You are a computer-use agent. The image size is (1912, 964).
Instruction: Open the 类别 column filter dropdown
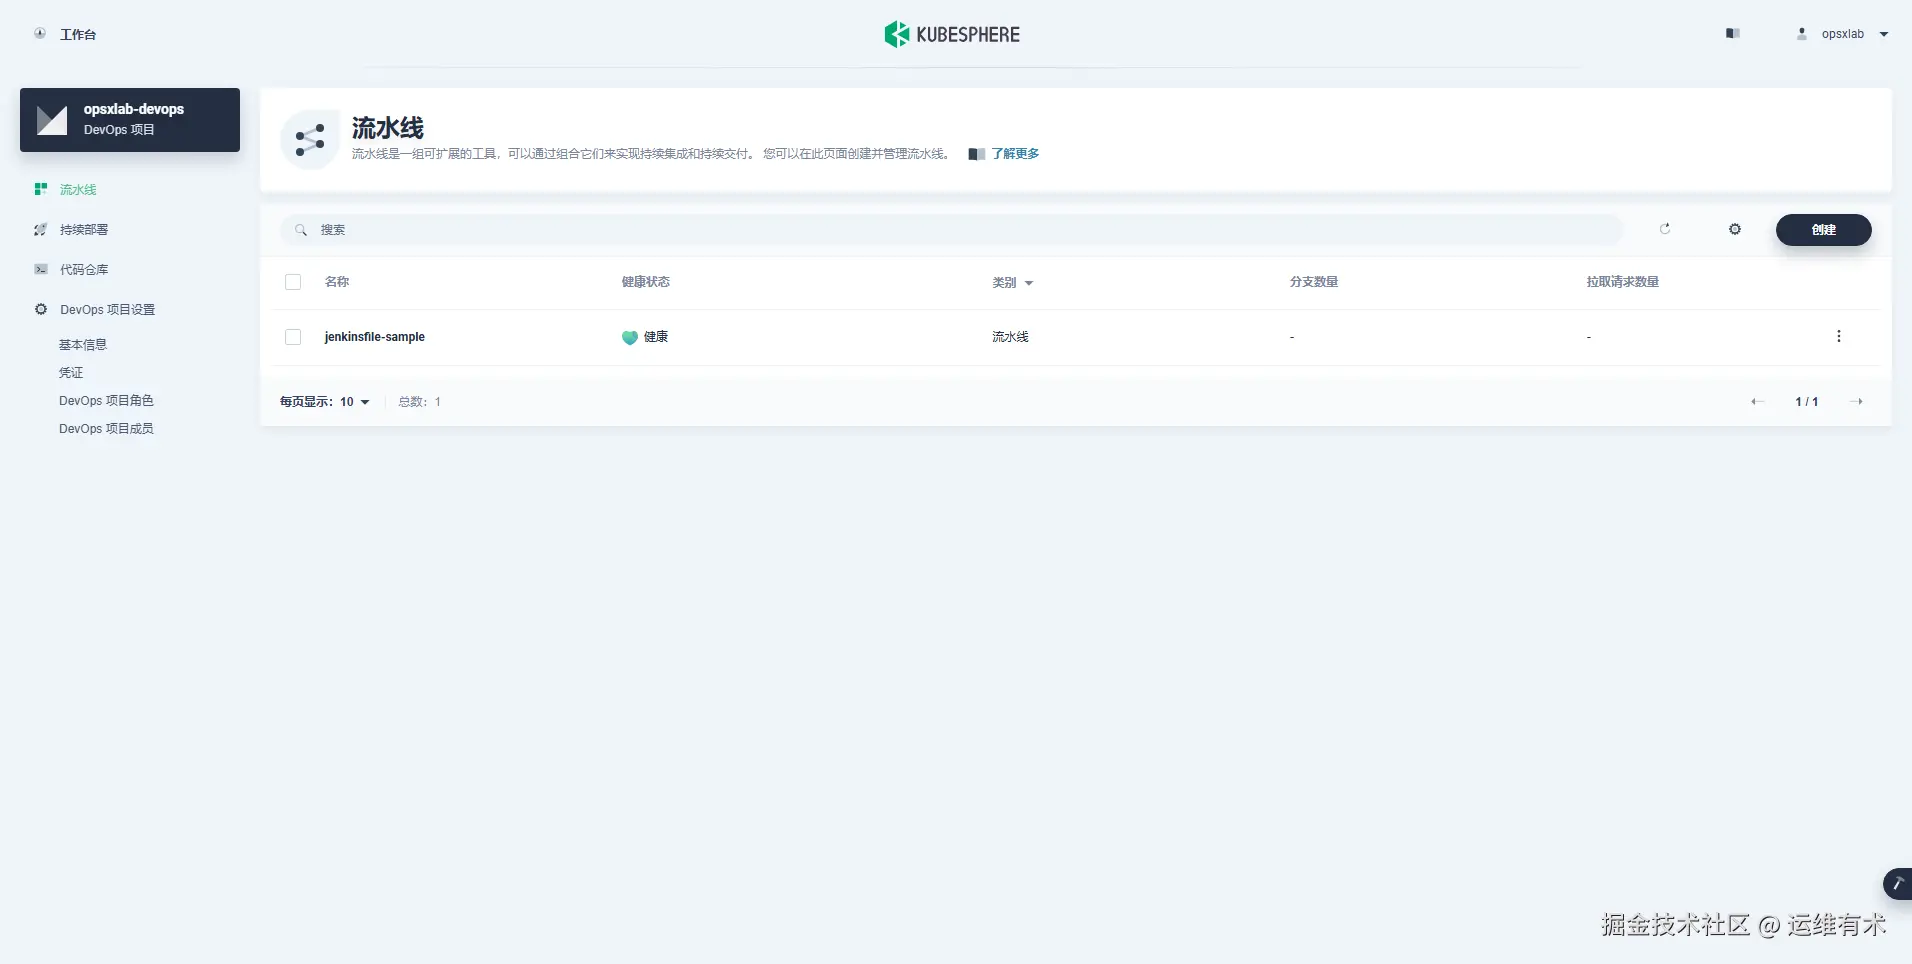[1030, 282]
